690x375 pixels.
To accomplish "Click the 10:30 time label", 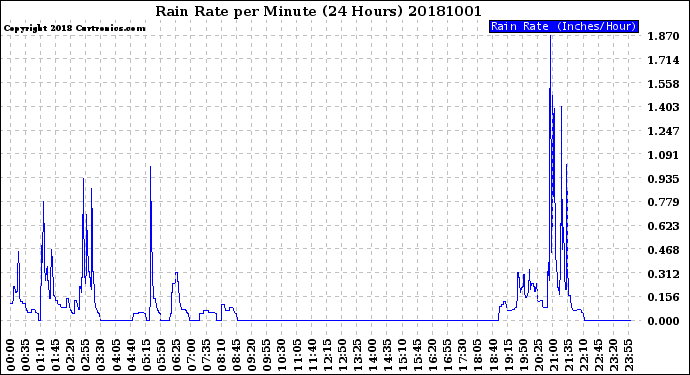I will coord(282,355).
